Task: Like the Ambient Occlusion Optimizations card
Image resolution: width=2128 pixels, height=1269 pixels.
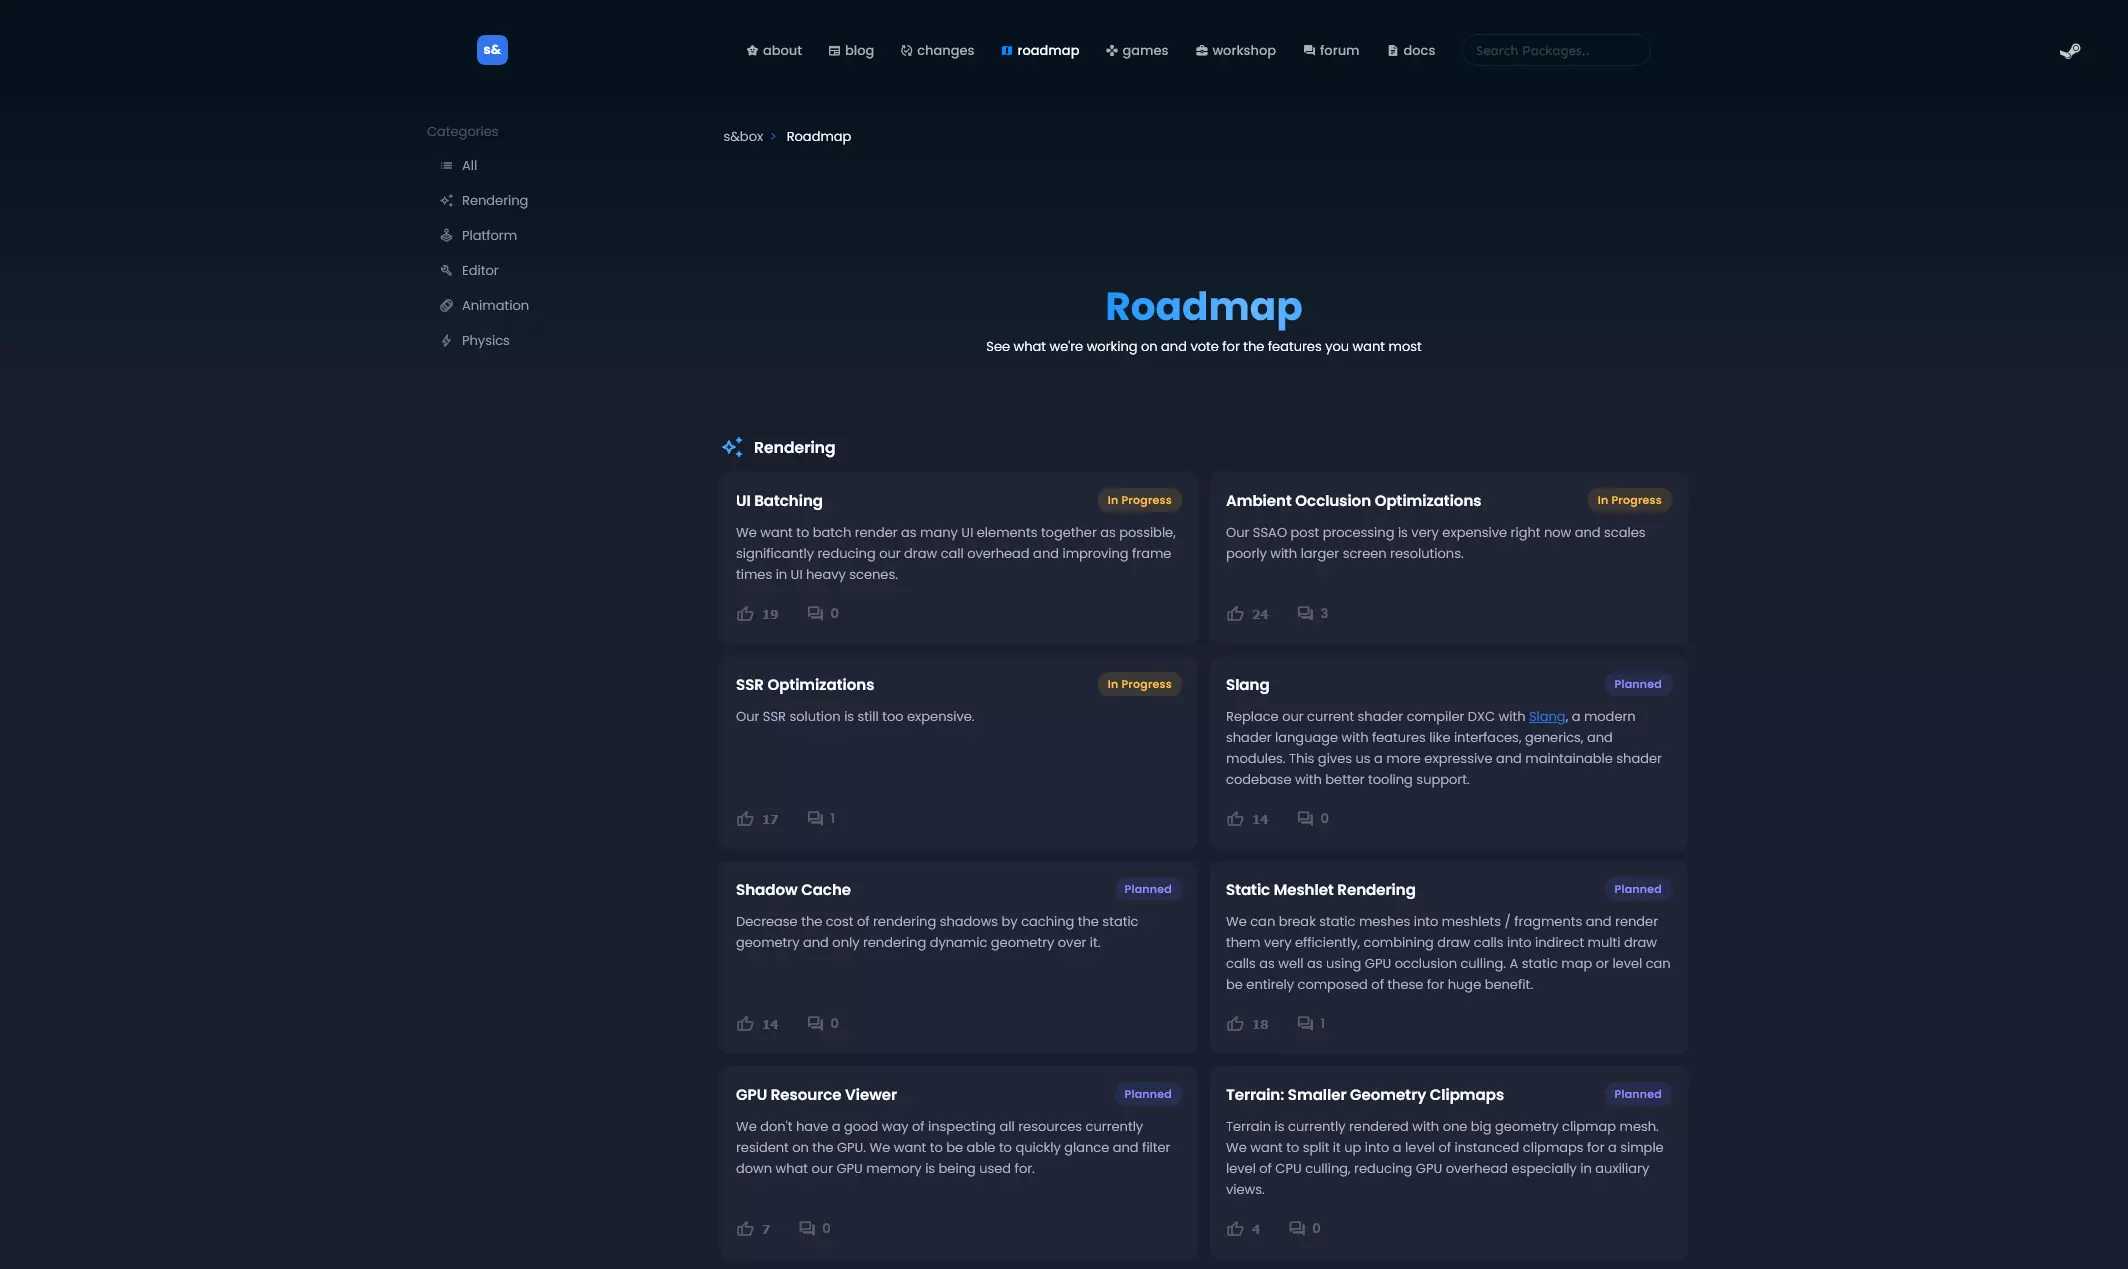Action: (1236, 614)
